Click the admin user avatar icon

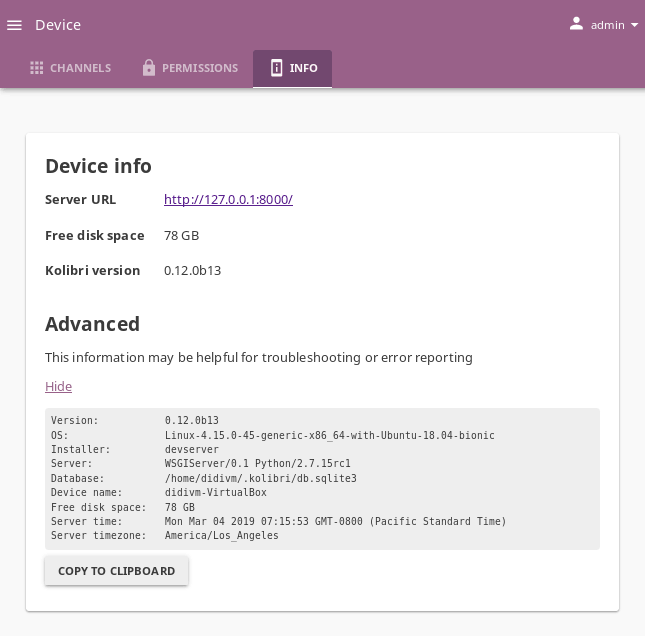pos(576,24)
